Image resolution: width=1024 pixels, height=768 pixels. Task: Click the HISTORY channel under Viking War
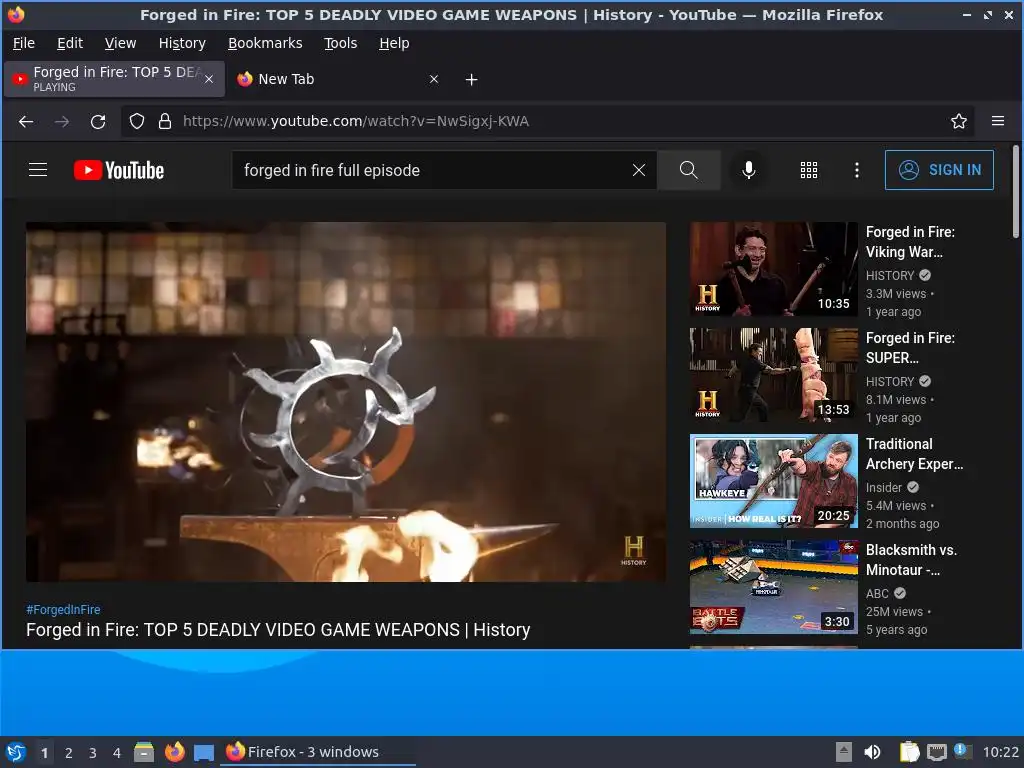[890, 276]
